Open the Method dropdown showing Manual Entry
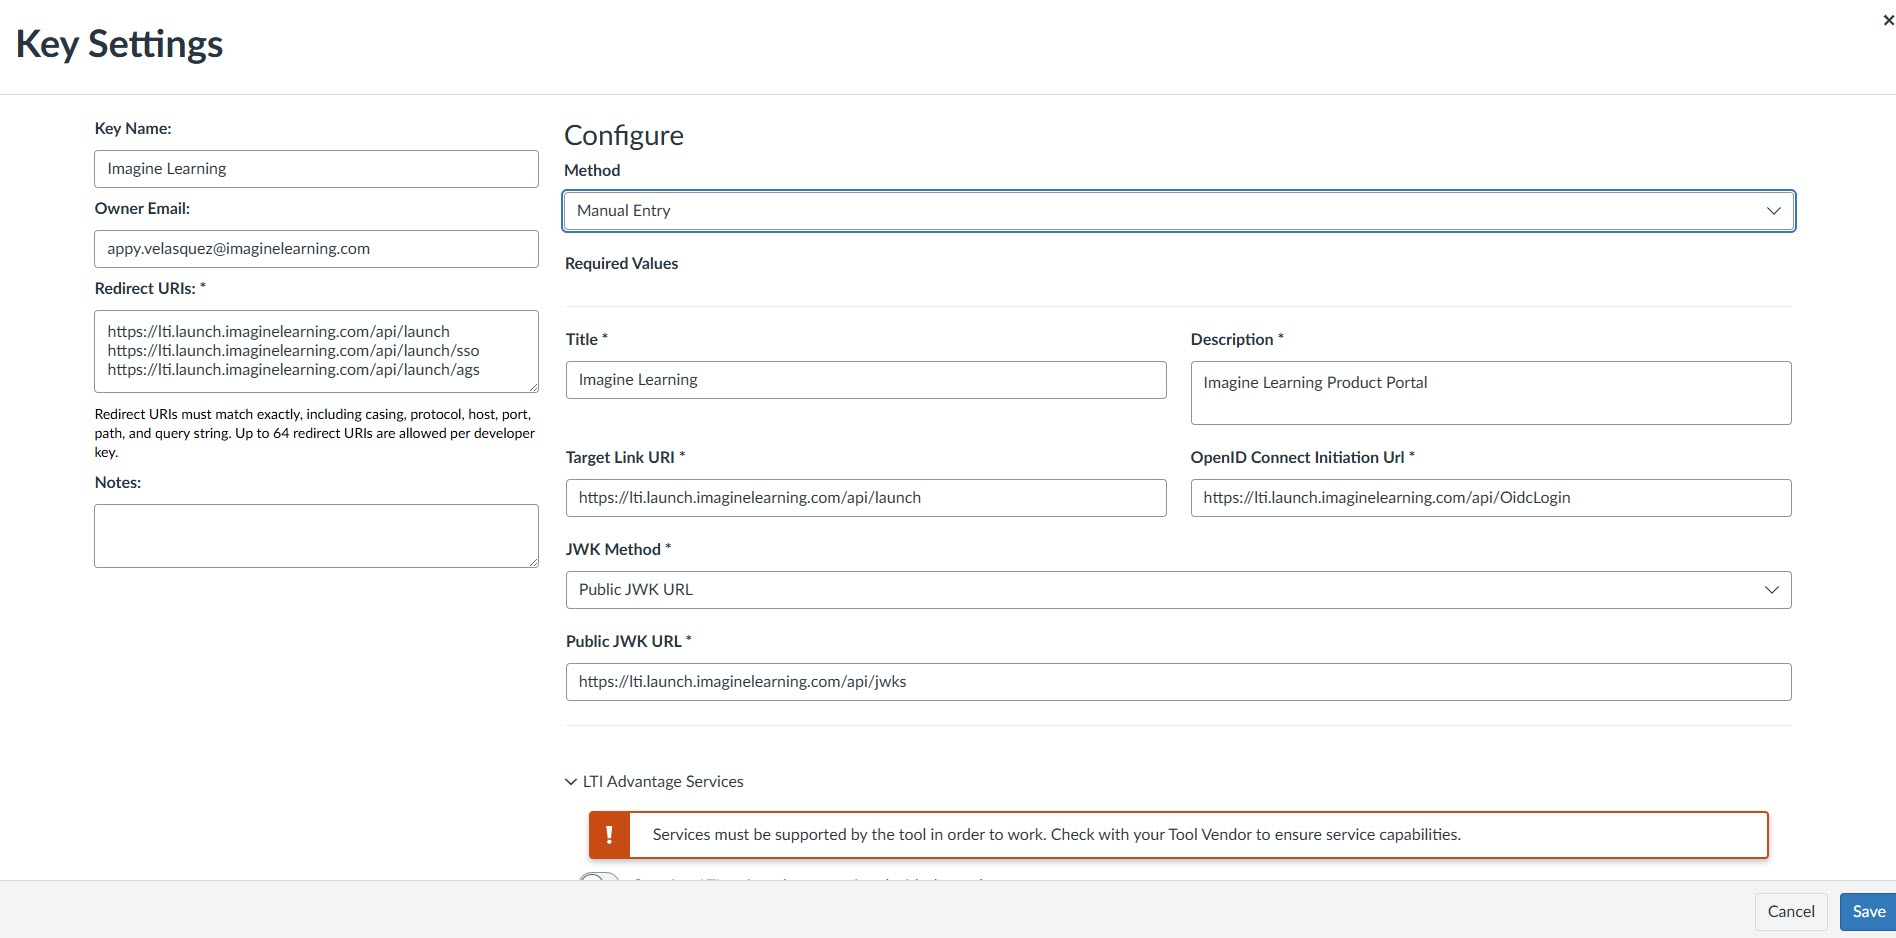This screenshot has width=1896, height=938. (x=1179, y=211)
